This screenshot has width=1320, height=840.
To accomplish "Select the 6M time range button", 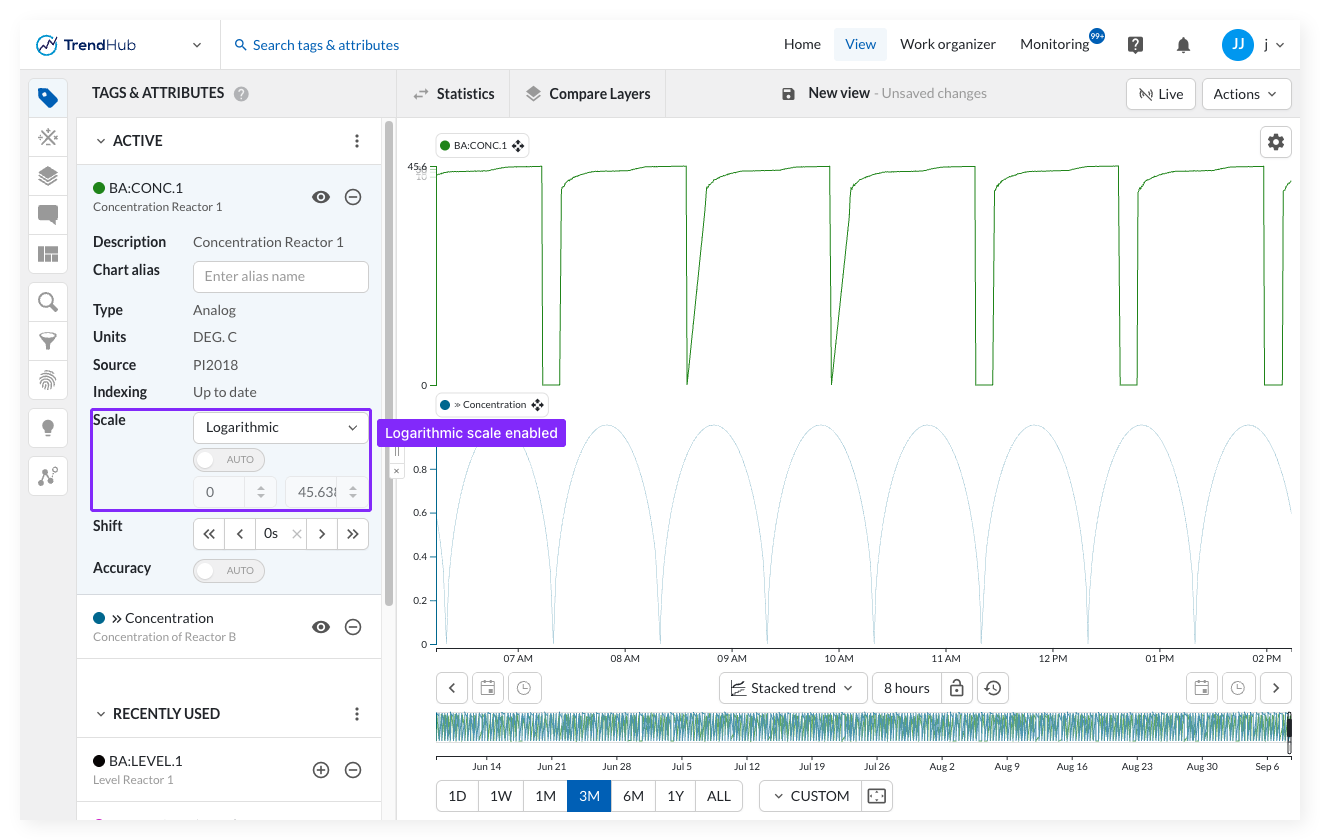I will [633, 796].
